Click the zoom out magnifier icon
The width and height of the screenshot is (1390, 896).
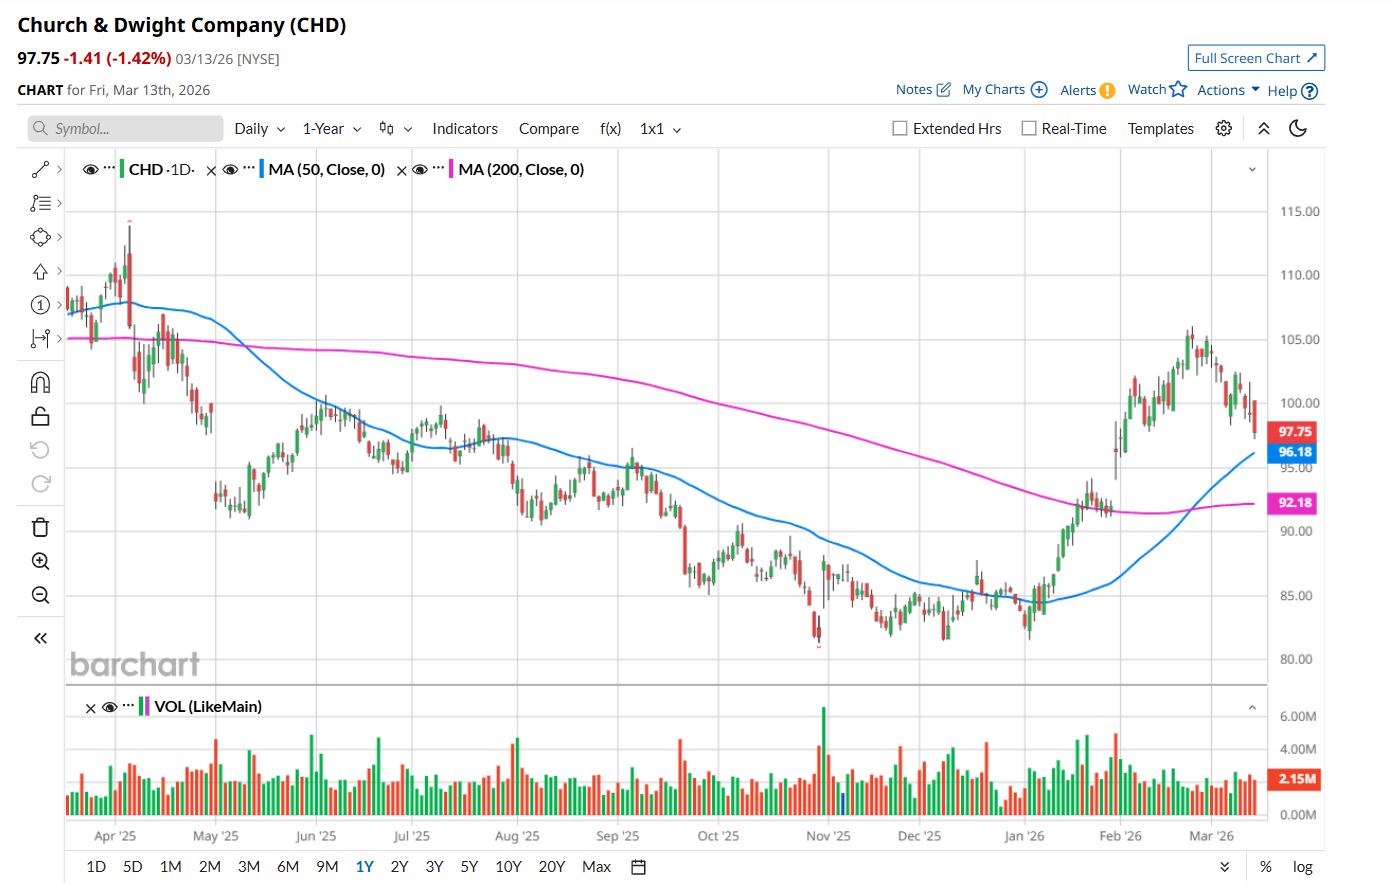tap(40, 596)
